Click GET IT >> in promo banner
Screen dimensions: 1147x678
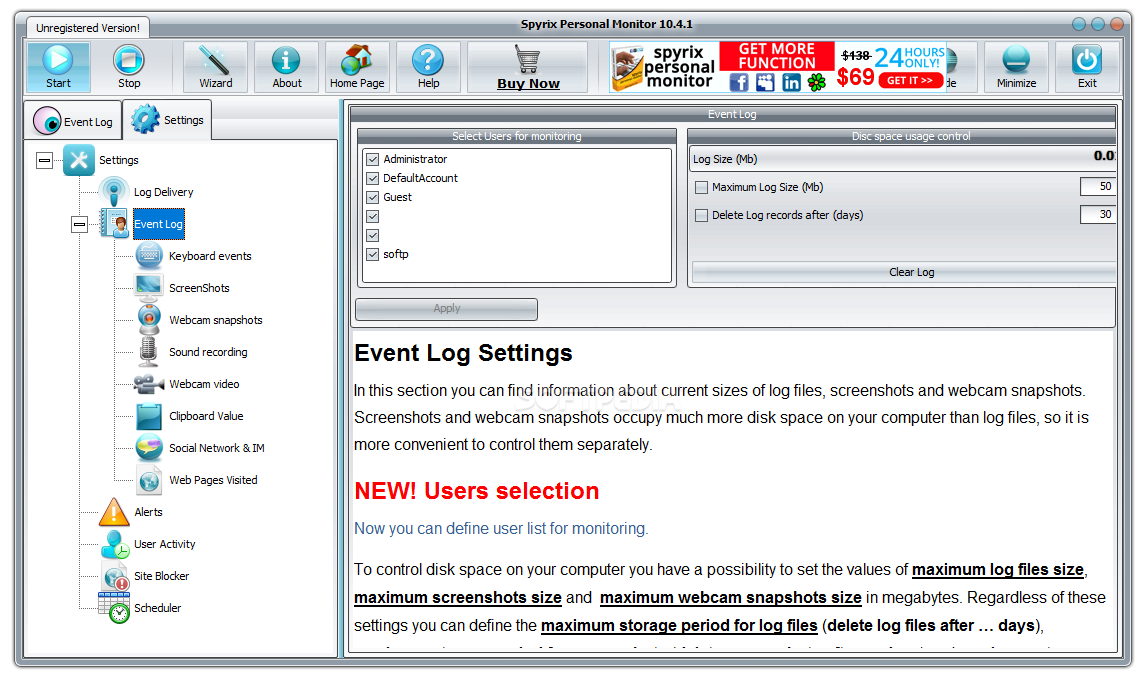(910, 80)
